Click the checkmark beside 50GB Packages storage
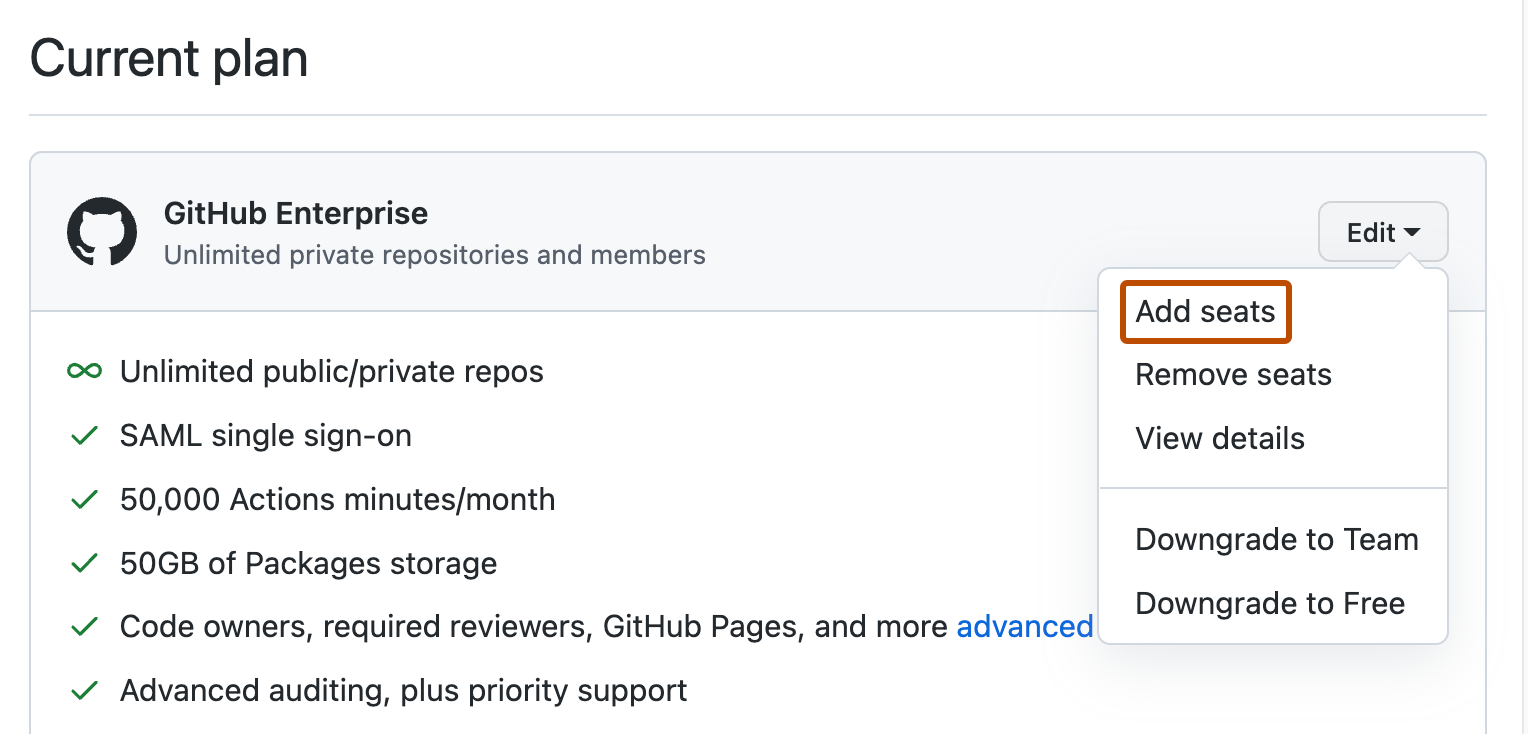The height and width of the screenshot is (734, 1528). [84, 564]
